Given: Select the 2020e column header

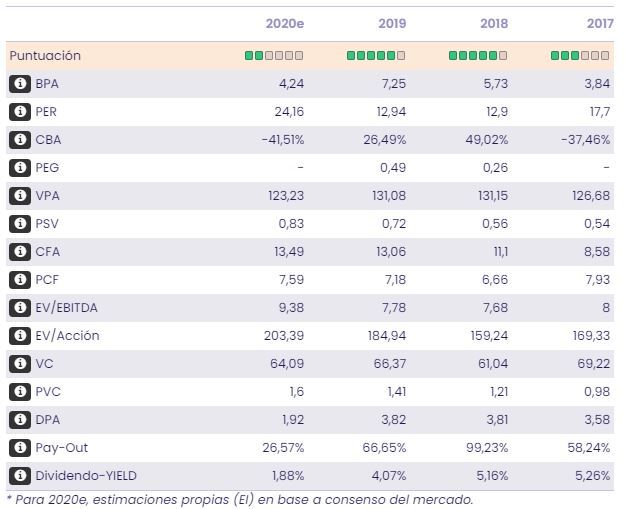Looking at the screenshot, I should tap(284, 23).
